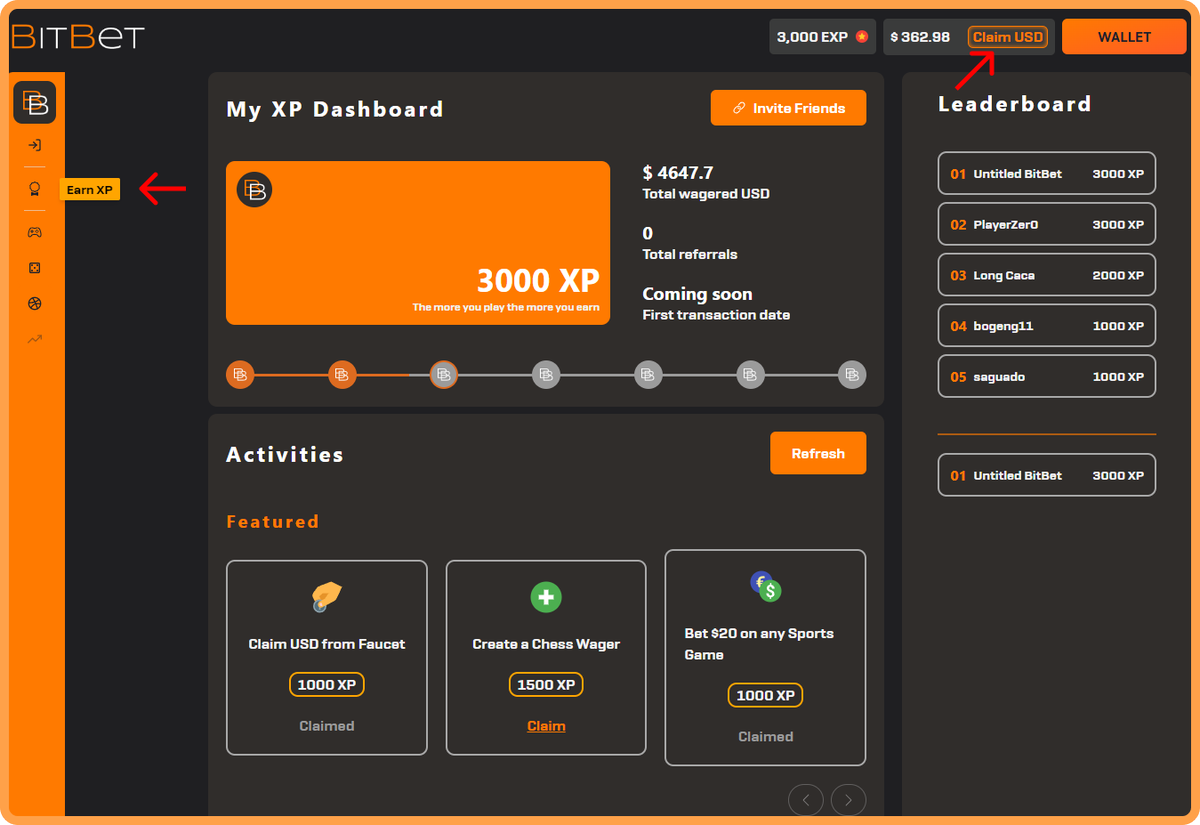Click the Total referrals label
1200x825 pixels.
(690, 254)
